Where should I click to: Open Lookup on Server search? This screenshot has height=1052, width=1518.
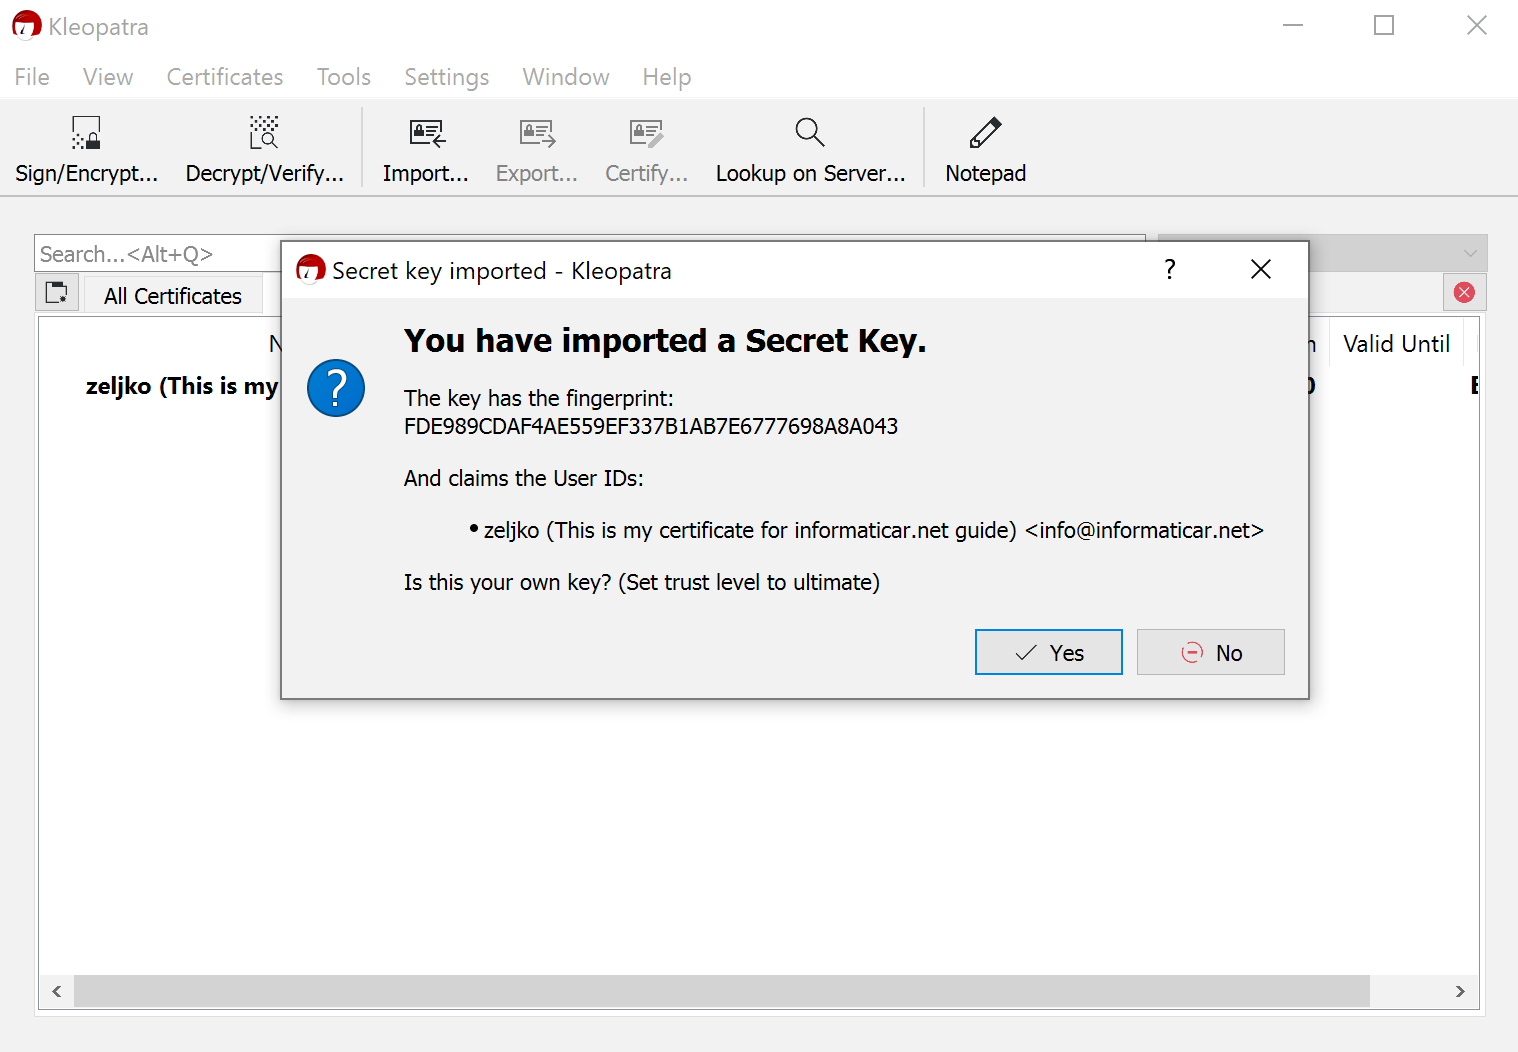[x=810, y=150]
